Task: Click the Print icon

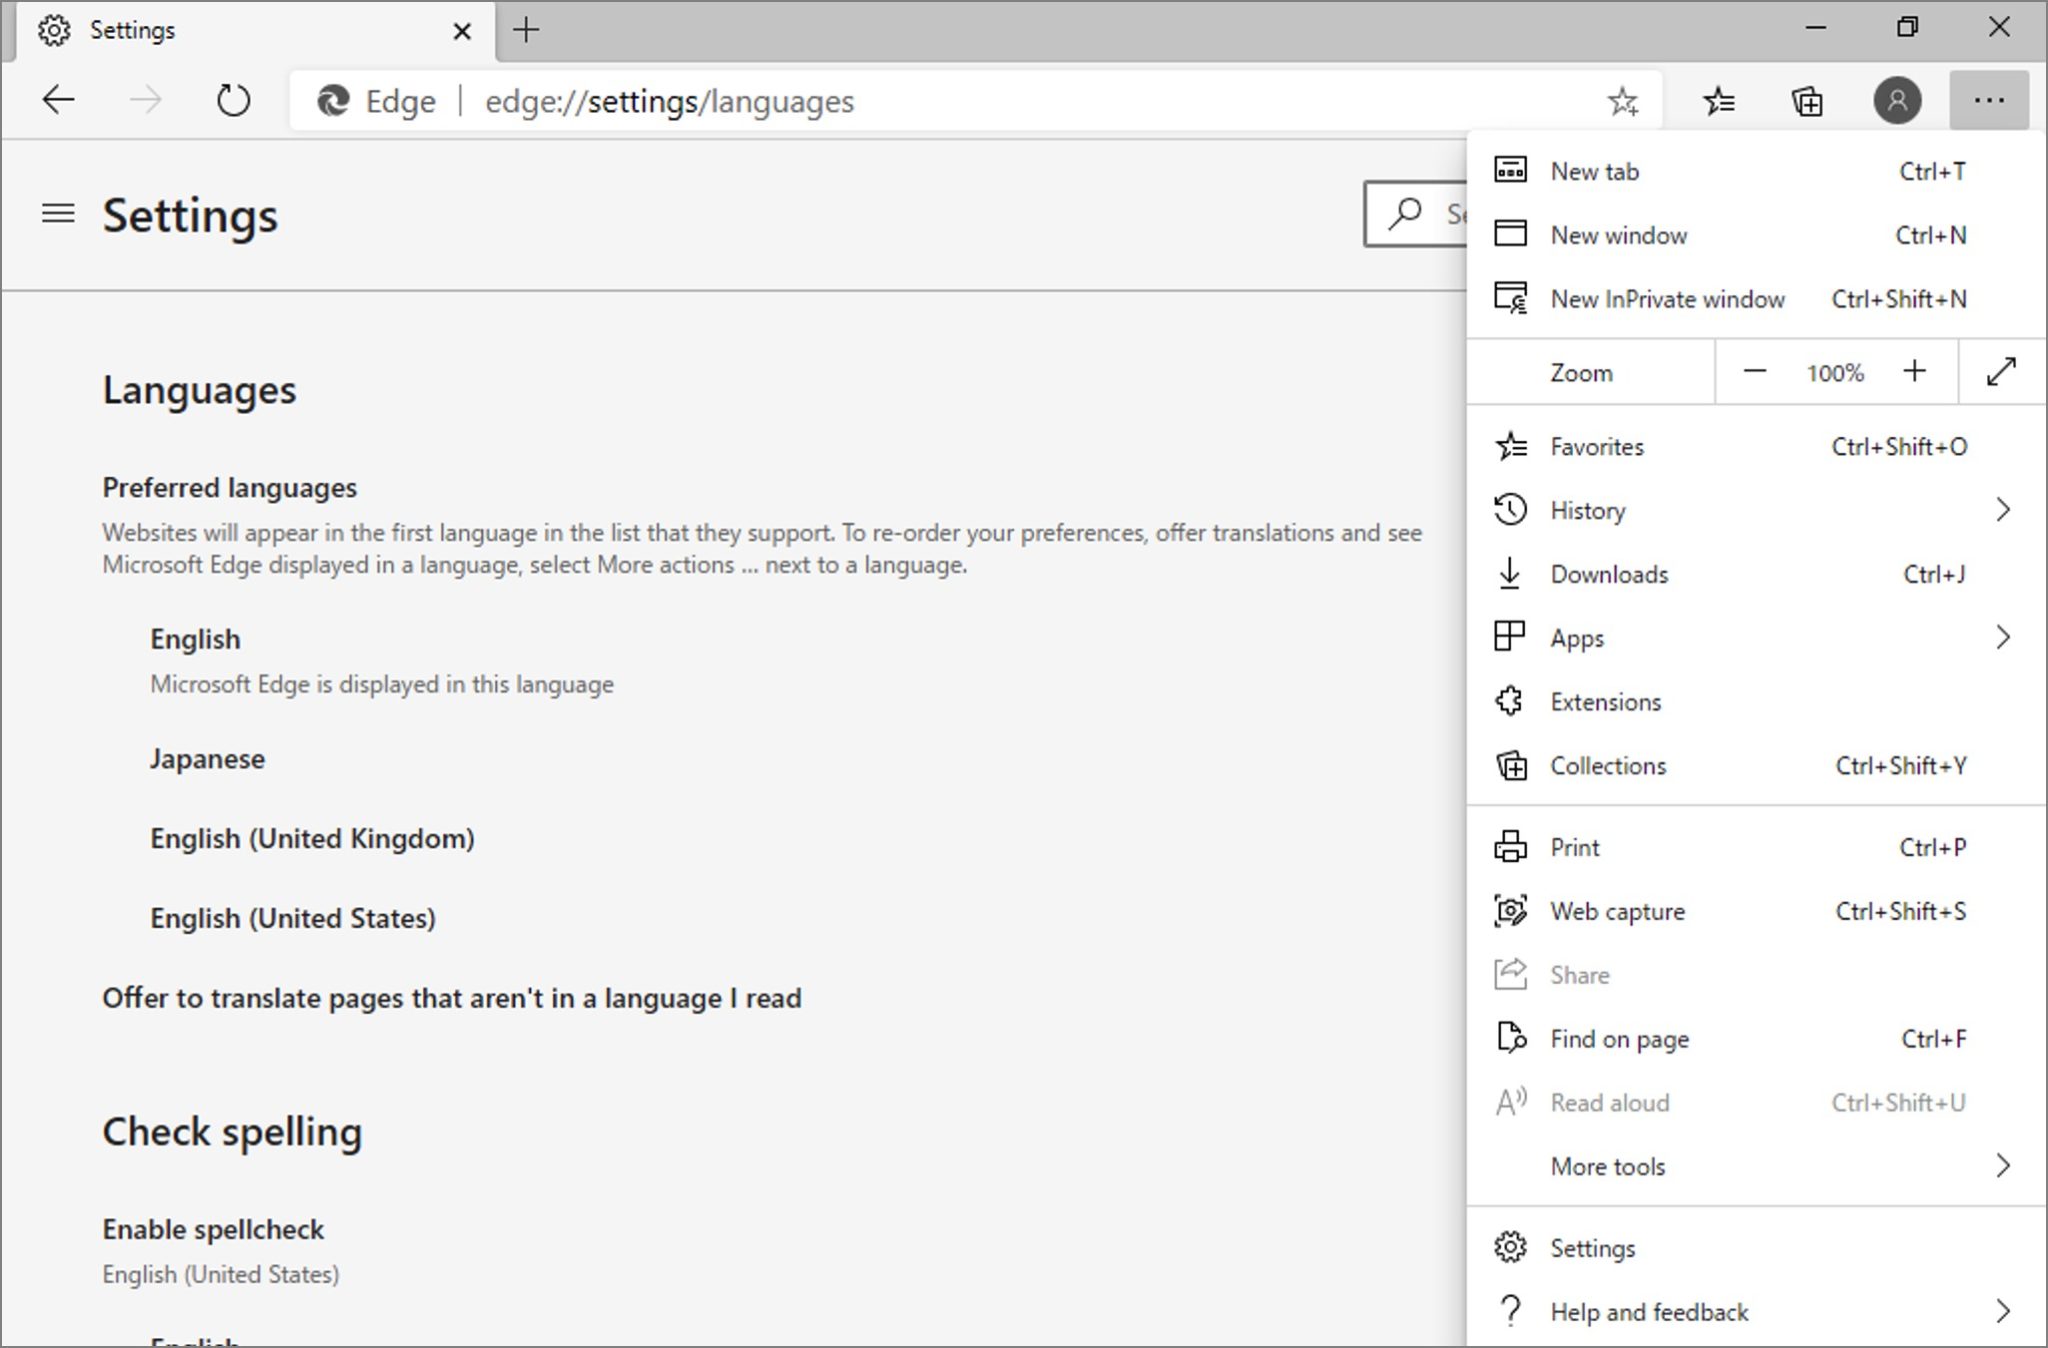Action: click(x=1511, y=846)
